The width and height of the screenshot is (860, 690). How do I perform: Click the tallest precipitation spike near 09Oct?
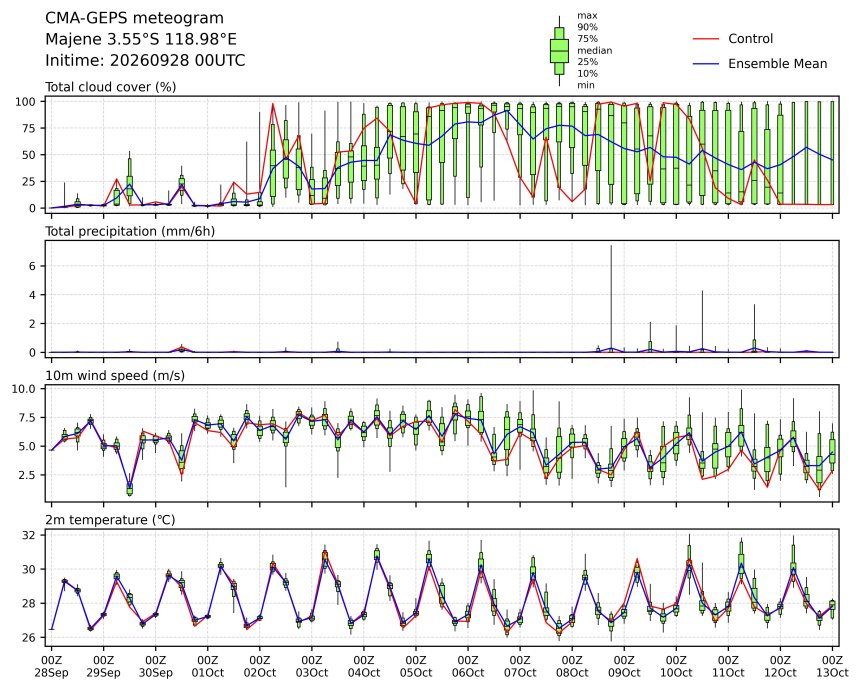(x=611, y=298)
